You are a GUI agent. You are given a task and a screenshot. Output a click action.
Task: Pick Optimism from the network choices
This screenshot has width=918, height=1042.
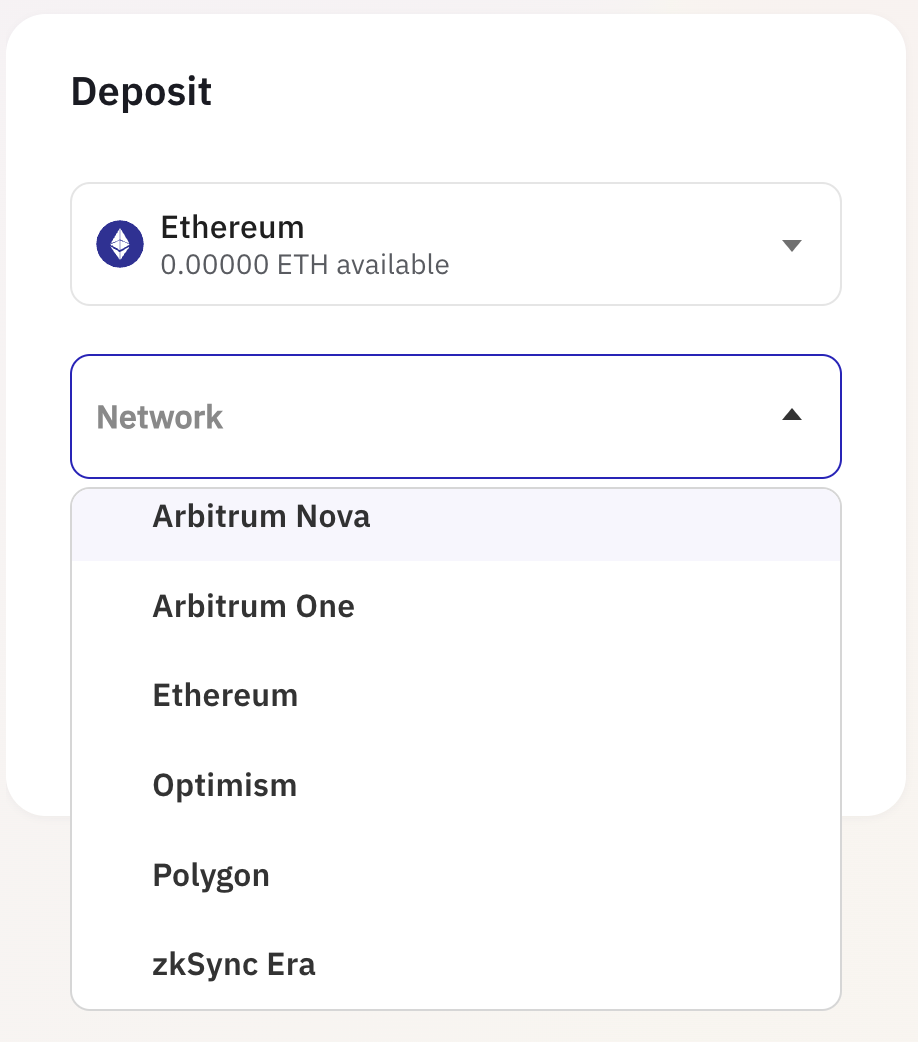224,785
